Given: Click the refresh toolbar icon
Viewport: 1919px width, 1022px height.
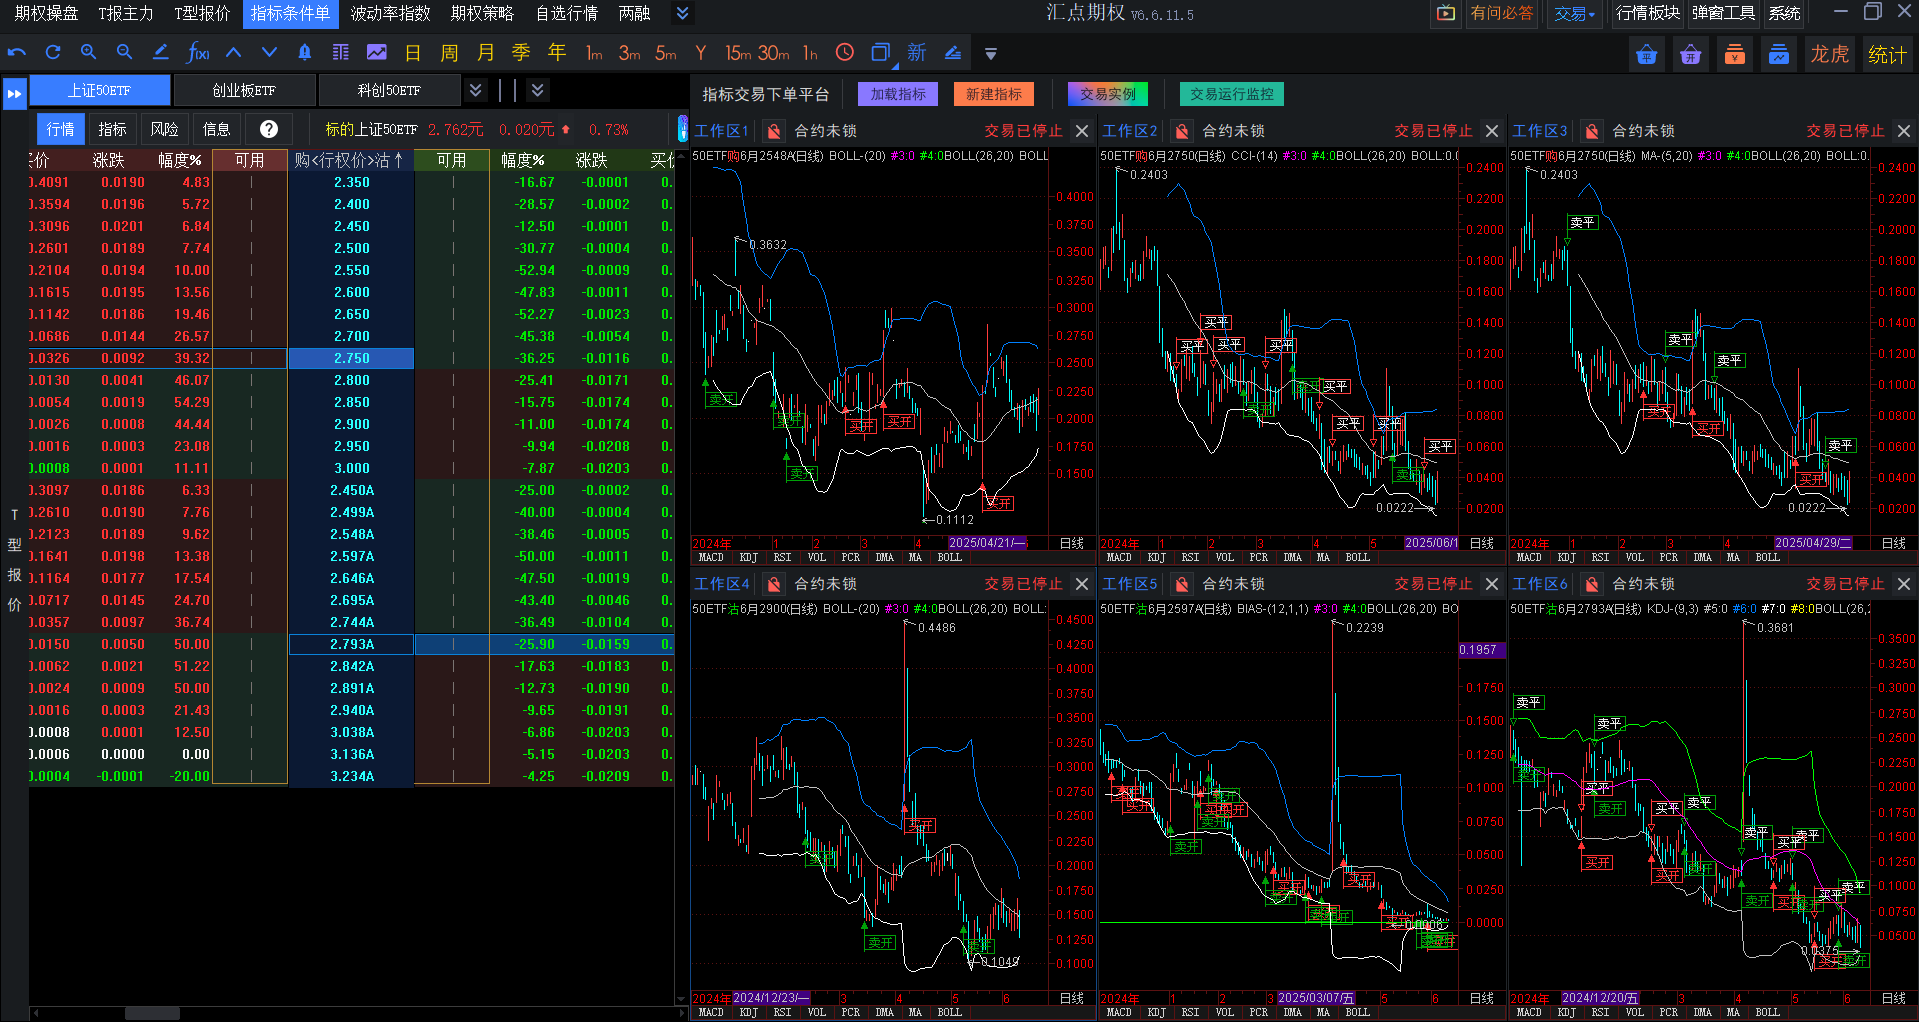Looking at the screenshot, I should tap(53, 53).
